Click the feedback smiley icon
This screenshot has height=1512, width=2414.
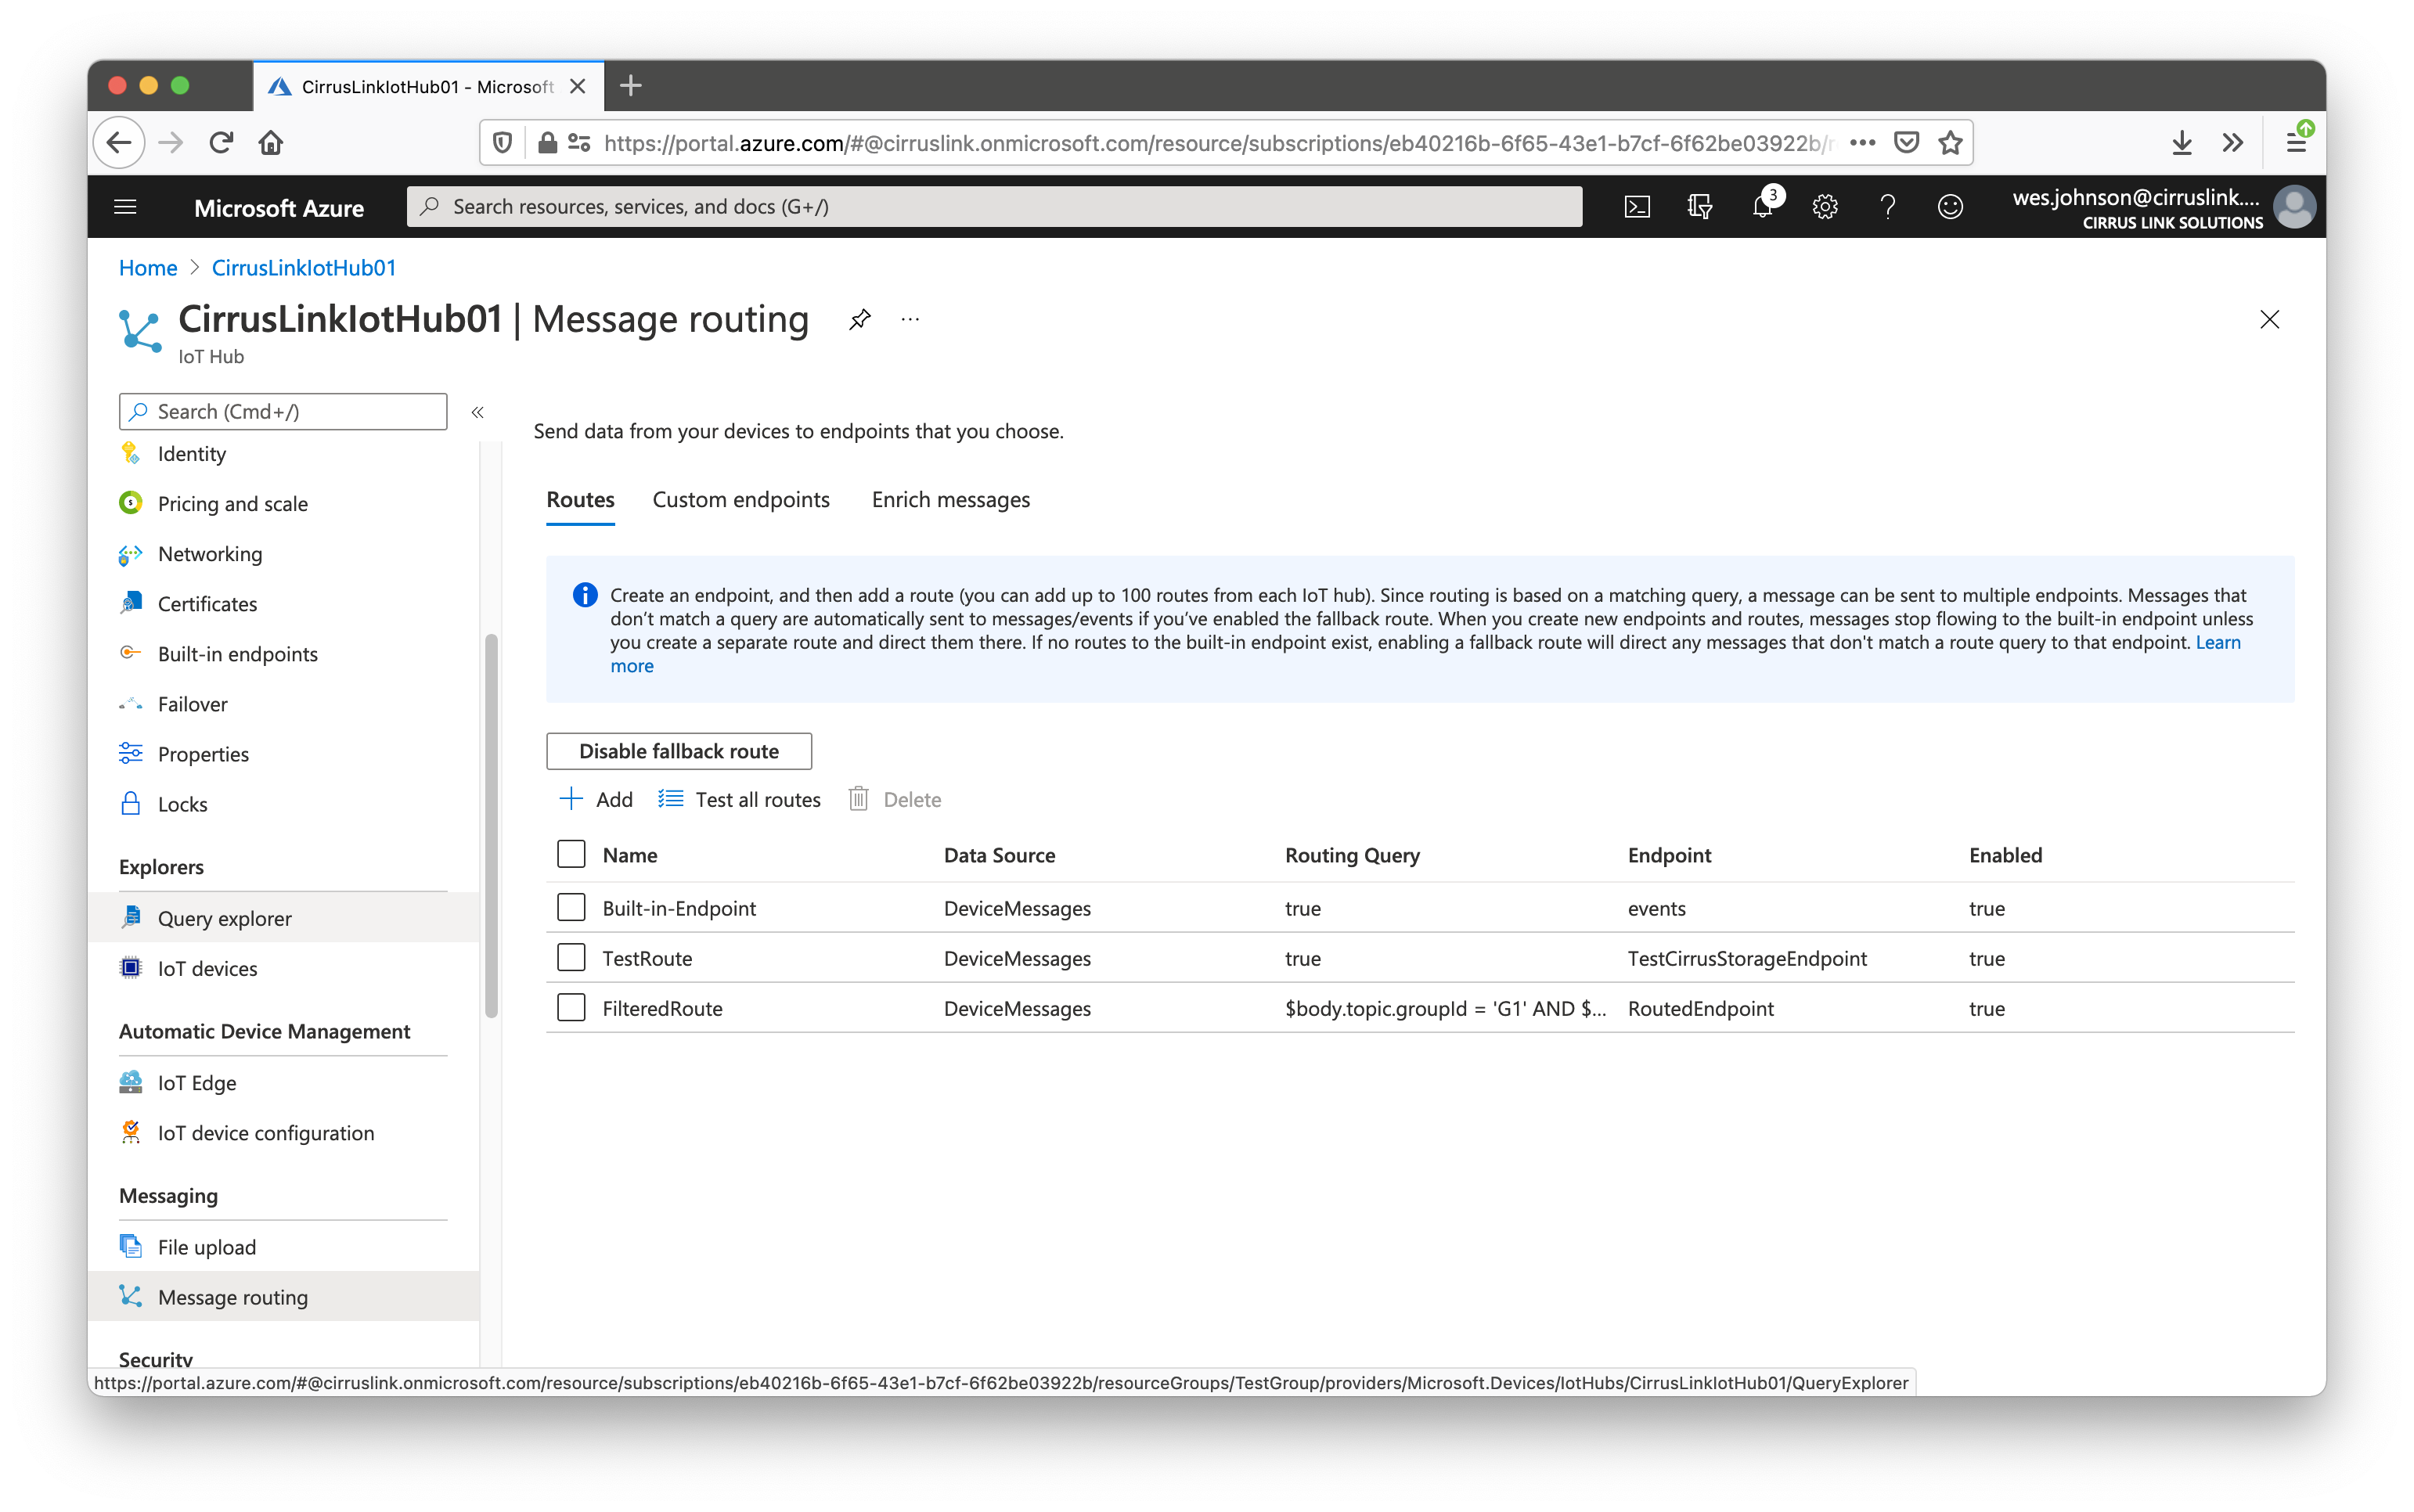pyautogui.click(x=1950, y=207)
